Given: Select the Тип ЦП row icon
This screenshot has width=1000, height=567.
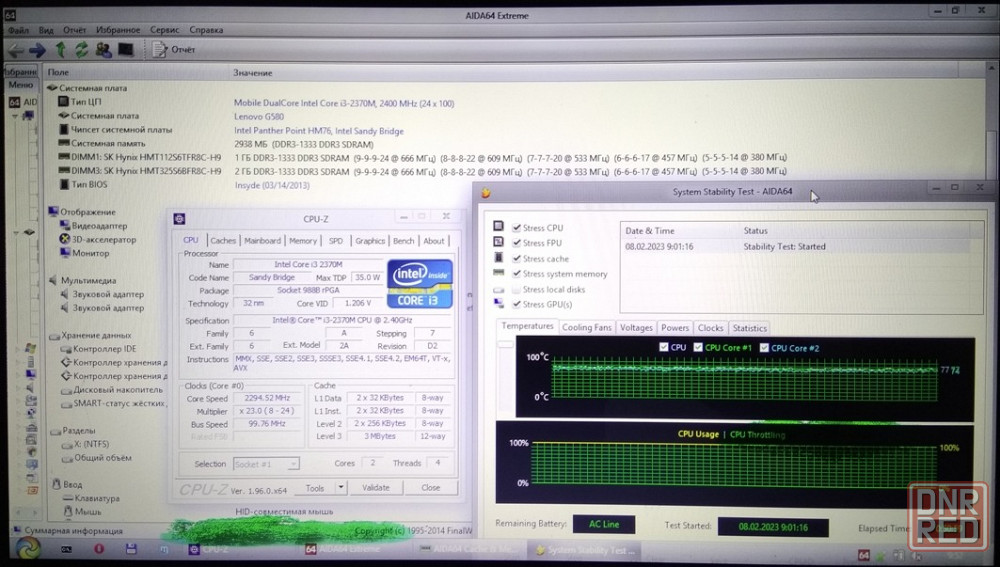Looking at the screenshot, I should click(x=63, y=101).
